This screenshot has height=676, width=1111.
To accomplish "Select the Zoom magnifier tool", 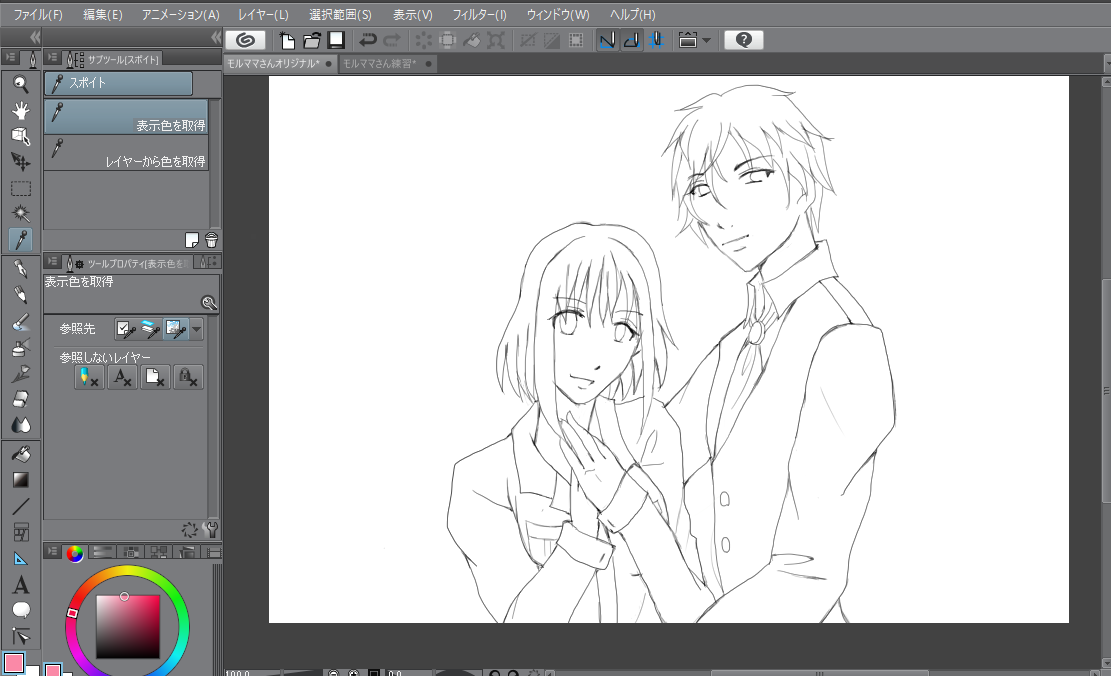I will (21, 84).
